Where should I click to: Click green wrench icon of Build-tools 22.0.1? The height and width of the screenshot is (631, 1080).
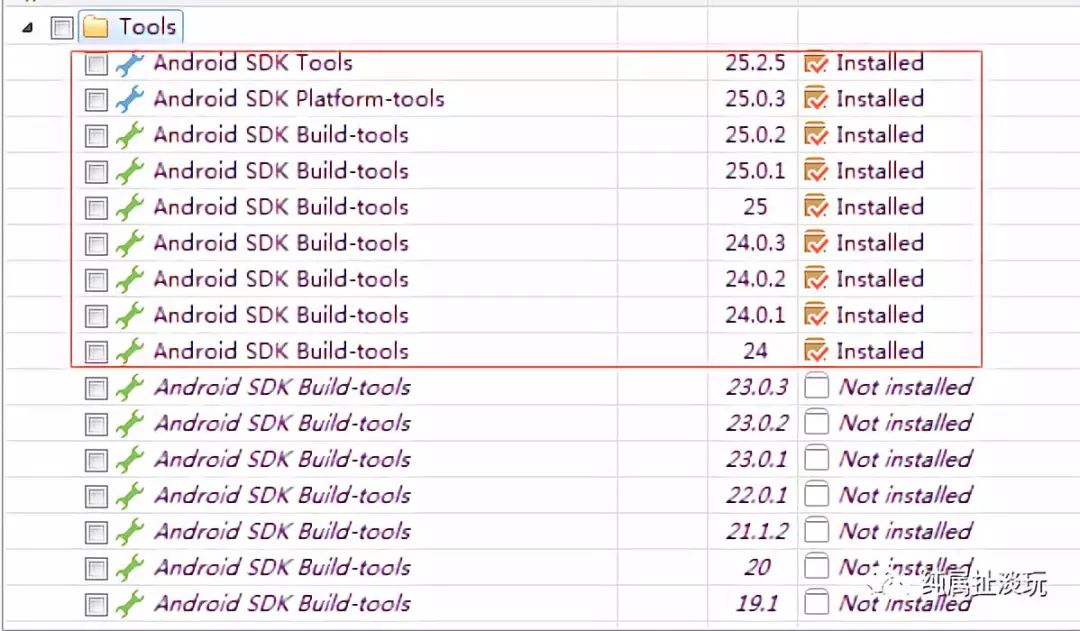point(129,496)
